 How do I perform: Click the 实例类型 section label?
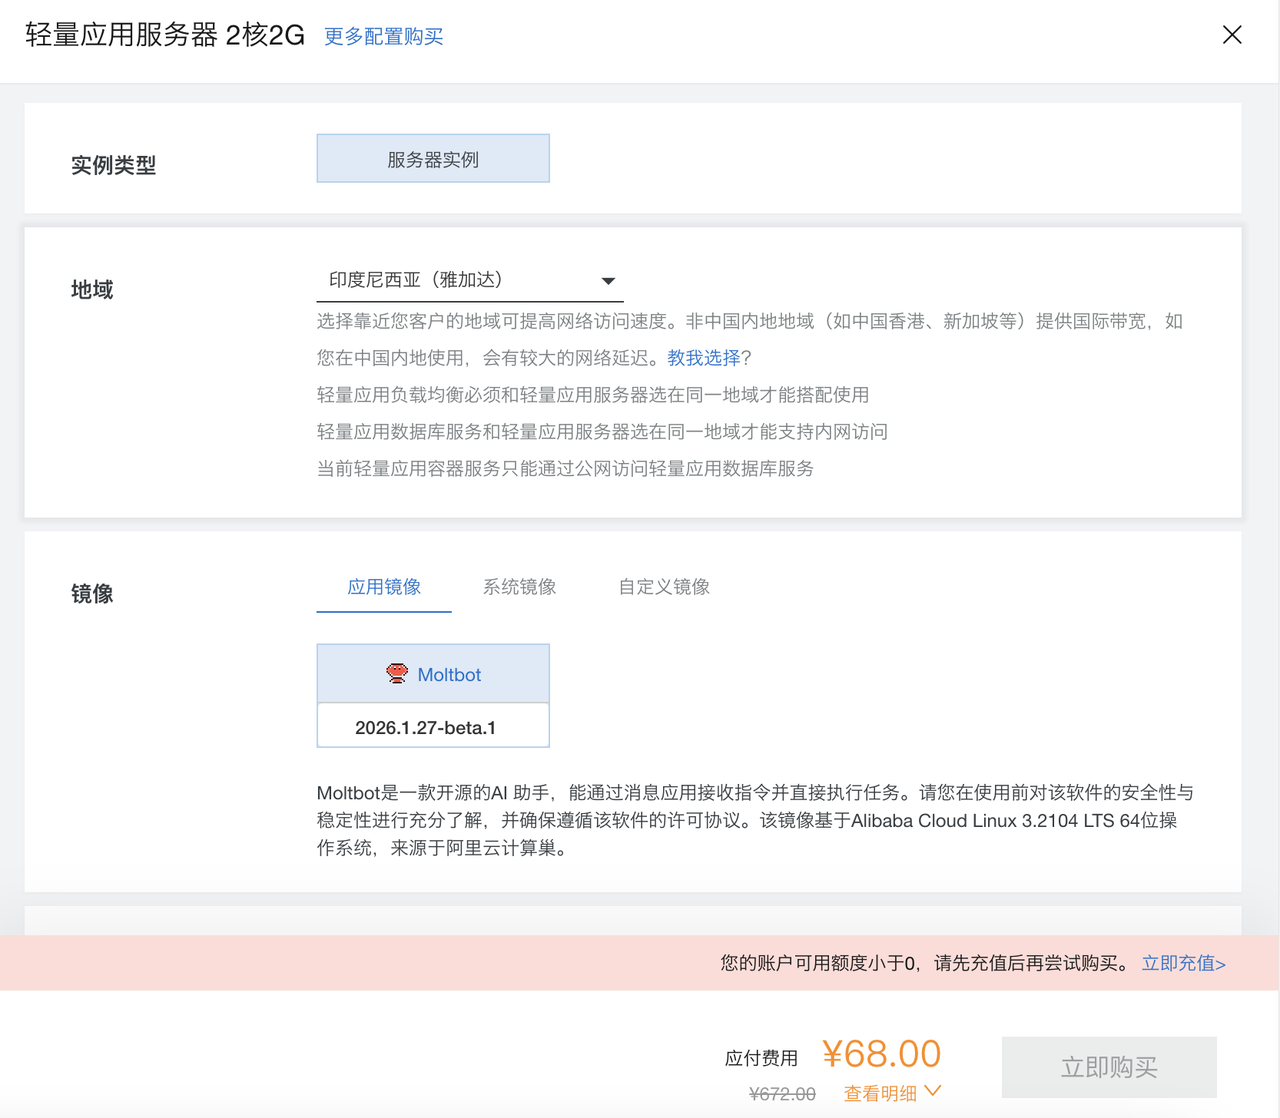point(113,165)
